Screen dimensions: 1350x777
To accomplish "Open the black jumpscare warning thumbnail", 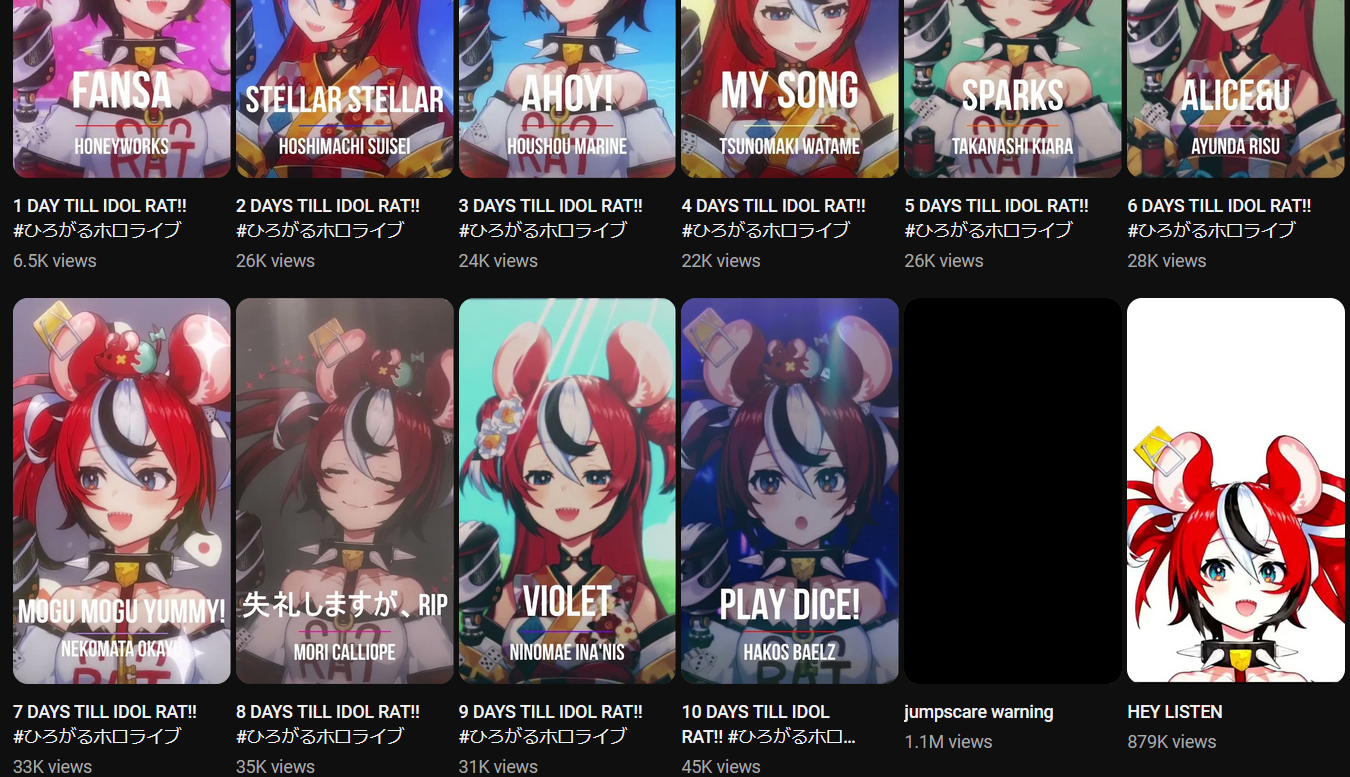I will [x=1013, y=491].
